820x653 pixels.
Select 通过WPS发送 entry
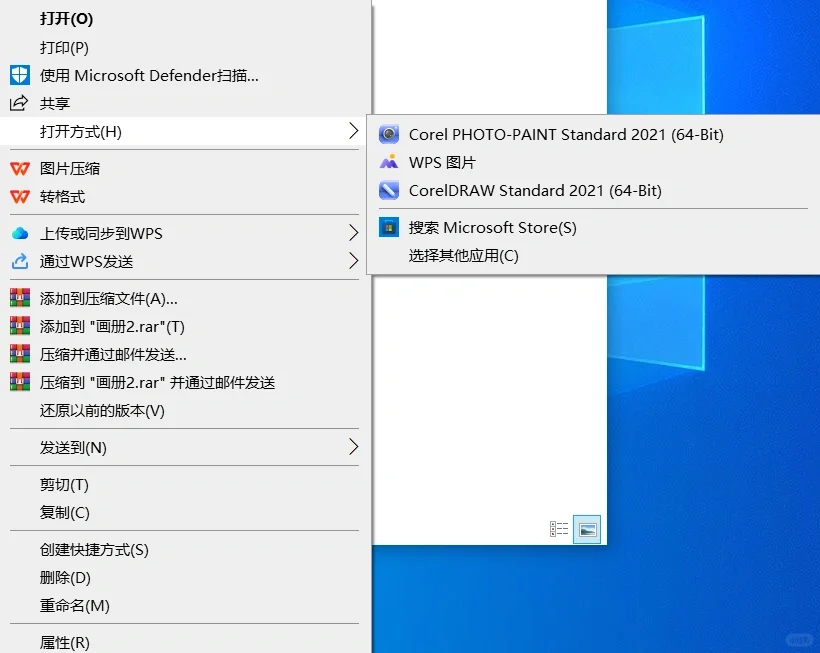185,261
